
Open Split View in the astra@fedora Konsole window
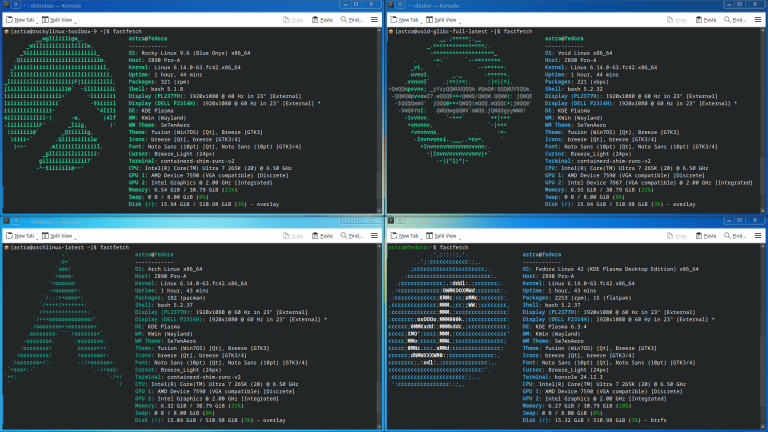click(x=441, y=236)
